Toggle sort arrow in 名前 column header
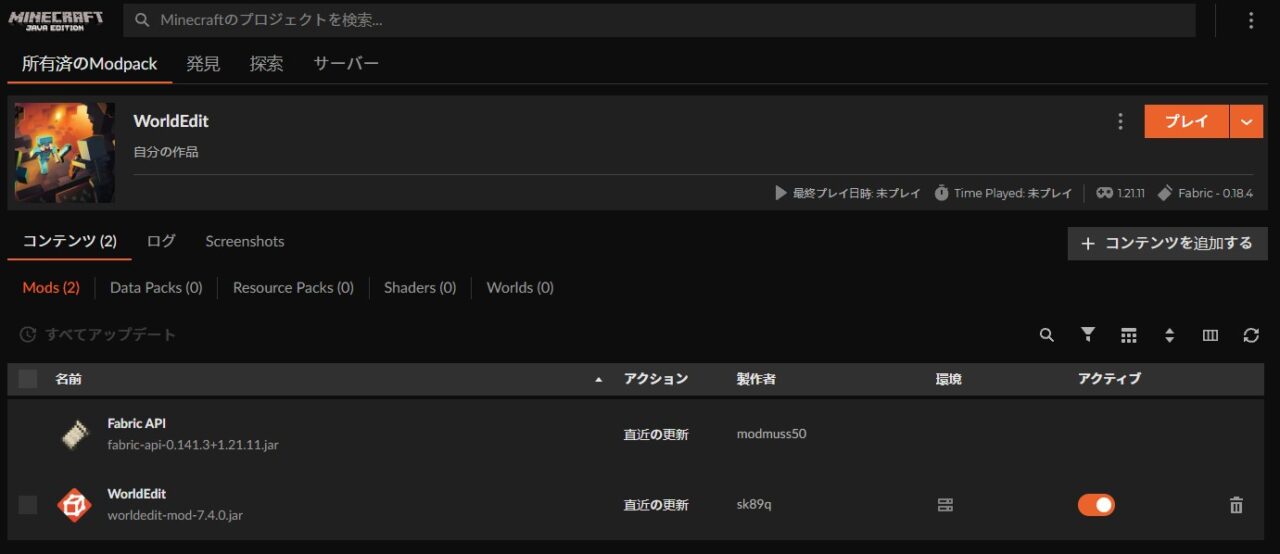 pyautogui.click(x=599, y=380)
